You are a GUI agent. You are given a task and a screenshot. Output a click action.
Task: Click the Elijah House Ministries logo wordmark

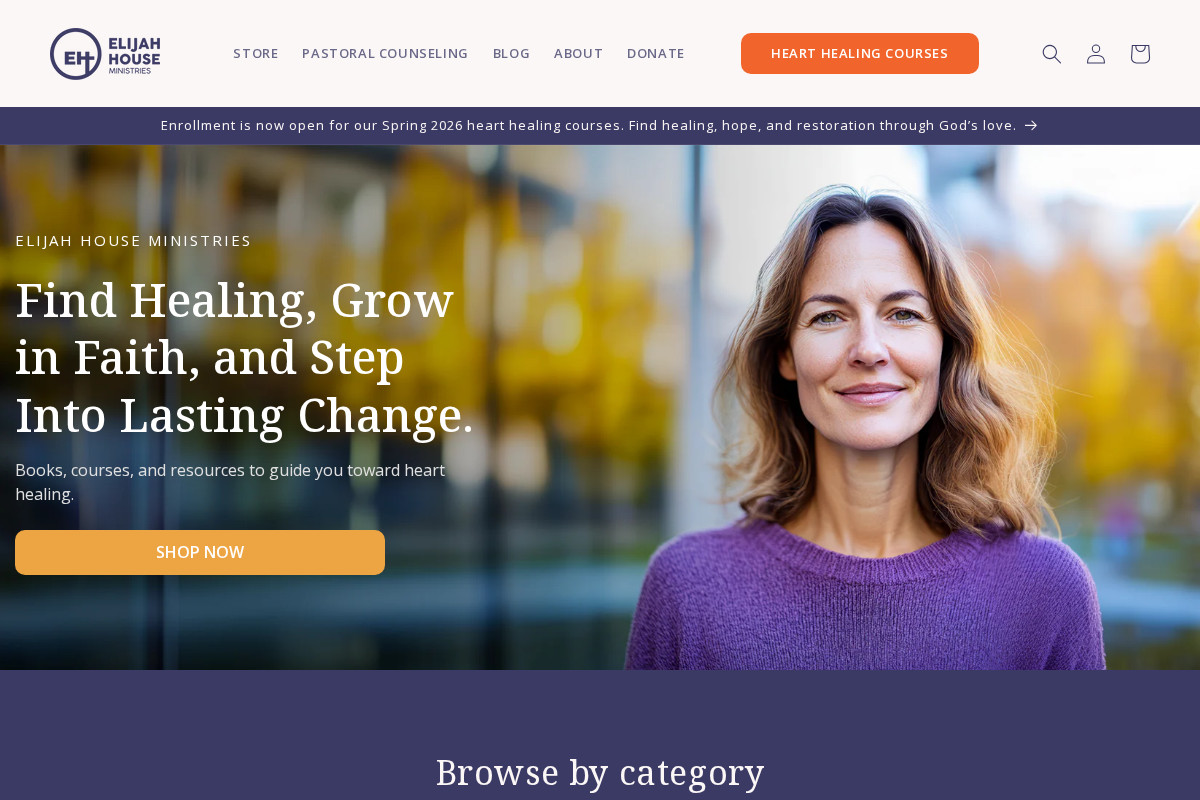pos(134,54)
